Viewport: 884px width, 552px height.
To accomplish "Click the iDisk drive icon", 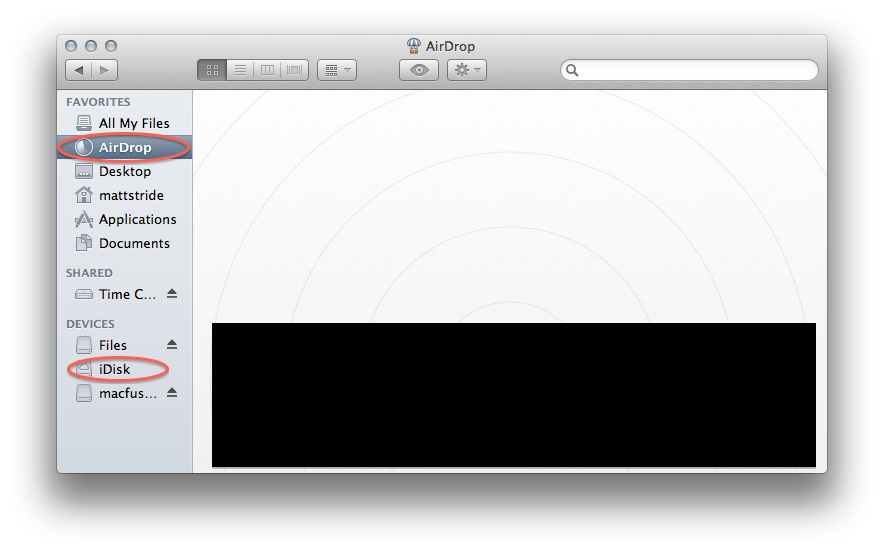I will [x=84, y=369].
